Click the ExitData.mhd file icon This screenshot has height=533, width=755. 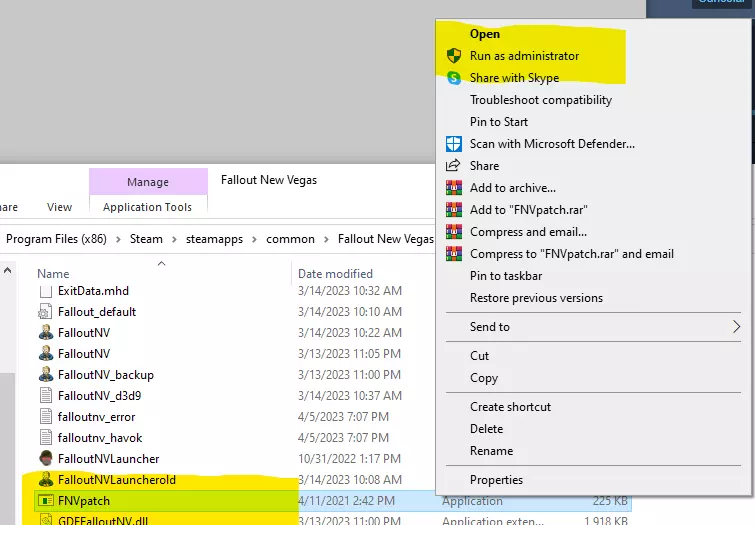coord(46,291)
